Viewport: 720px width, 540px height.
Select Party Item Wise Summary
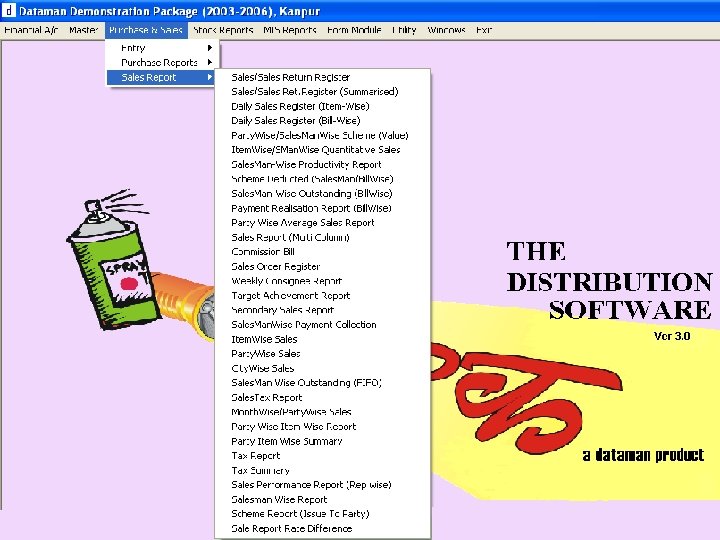(322, 441)
